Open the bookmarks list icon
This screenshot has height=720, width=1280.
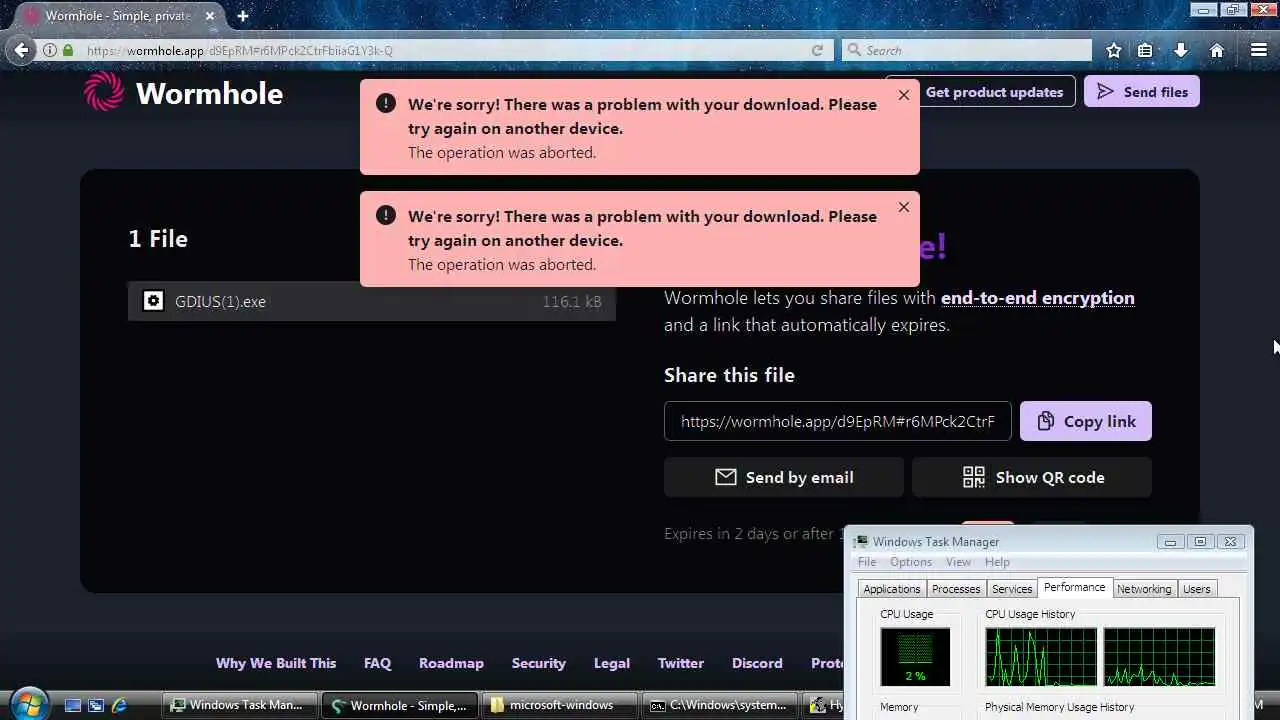coord(1145,50)
